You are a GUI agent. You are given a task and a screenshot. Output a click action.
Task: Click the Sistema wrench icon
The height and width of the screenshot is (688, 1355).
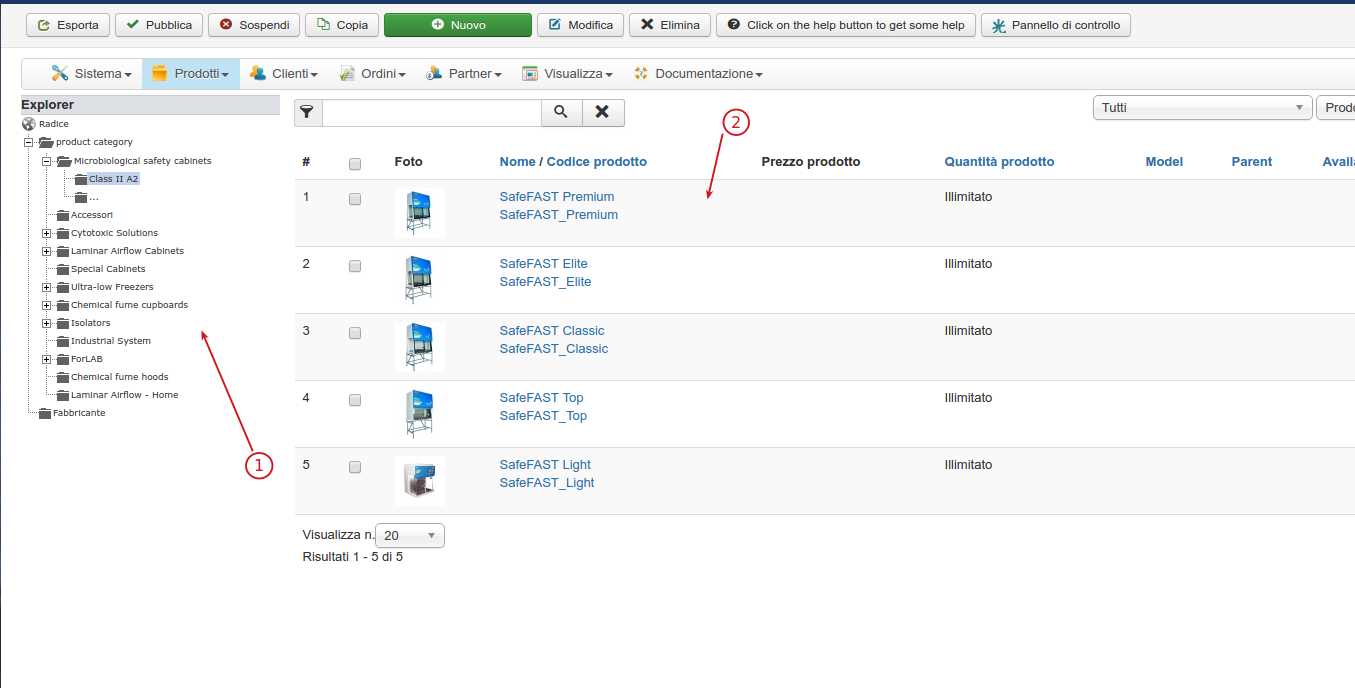(x=60, y=73)
